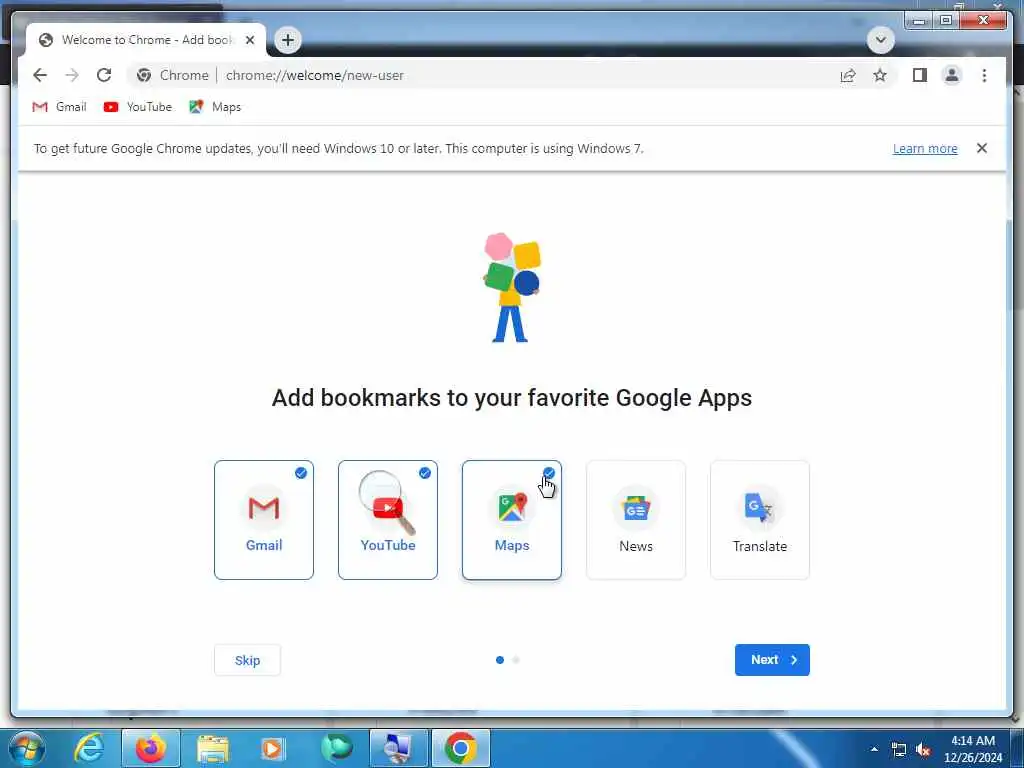Viewport: 1024px width, 768px height.
Task: Select the Welcome to Chrome tab
Action: 145,40
